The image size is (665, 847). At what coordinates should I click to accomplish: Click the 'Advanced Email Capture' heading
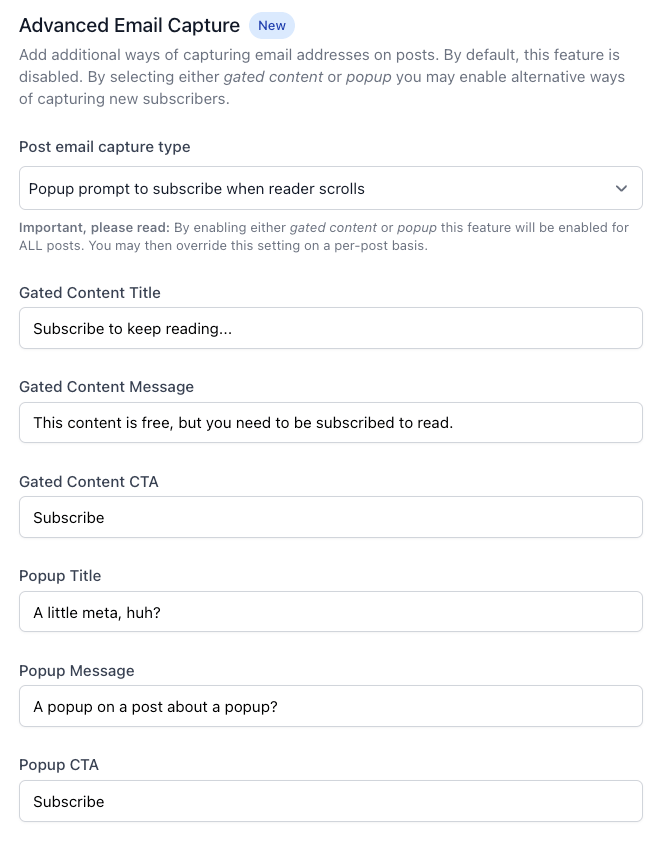[x=129, y=25]
